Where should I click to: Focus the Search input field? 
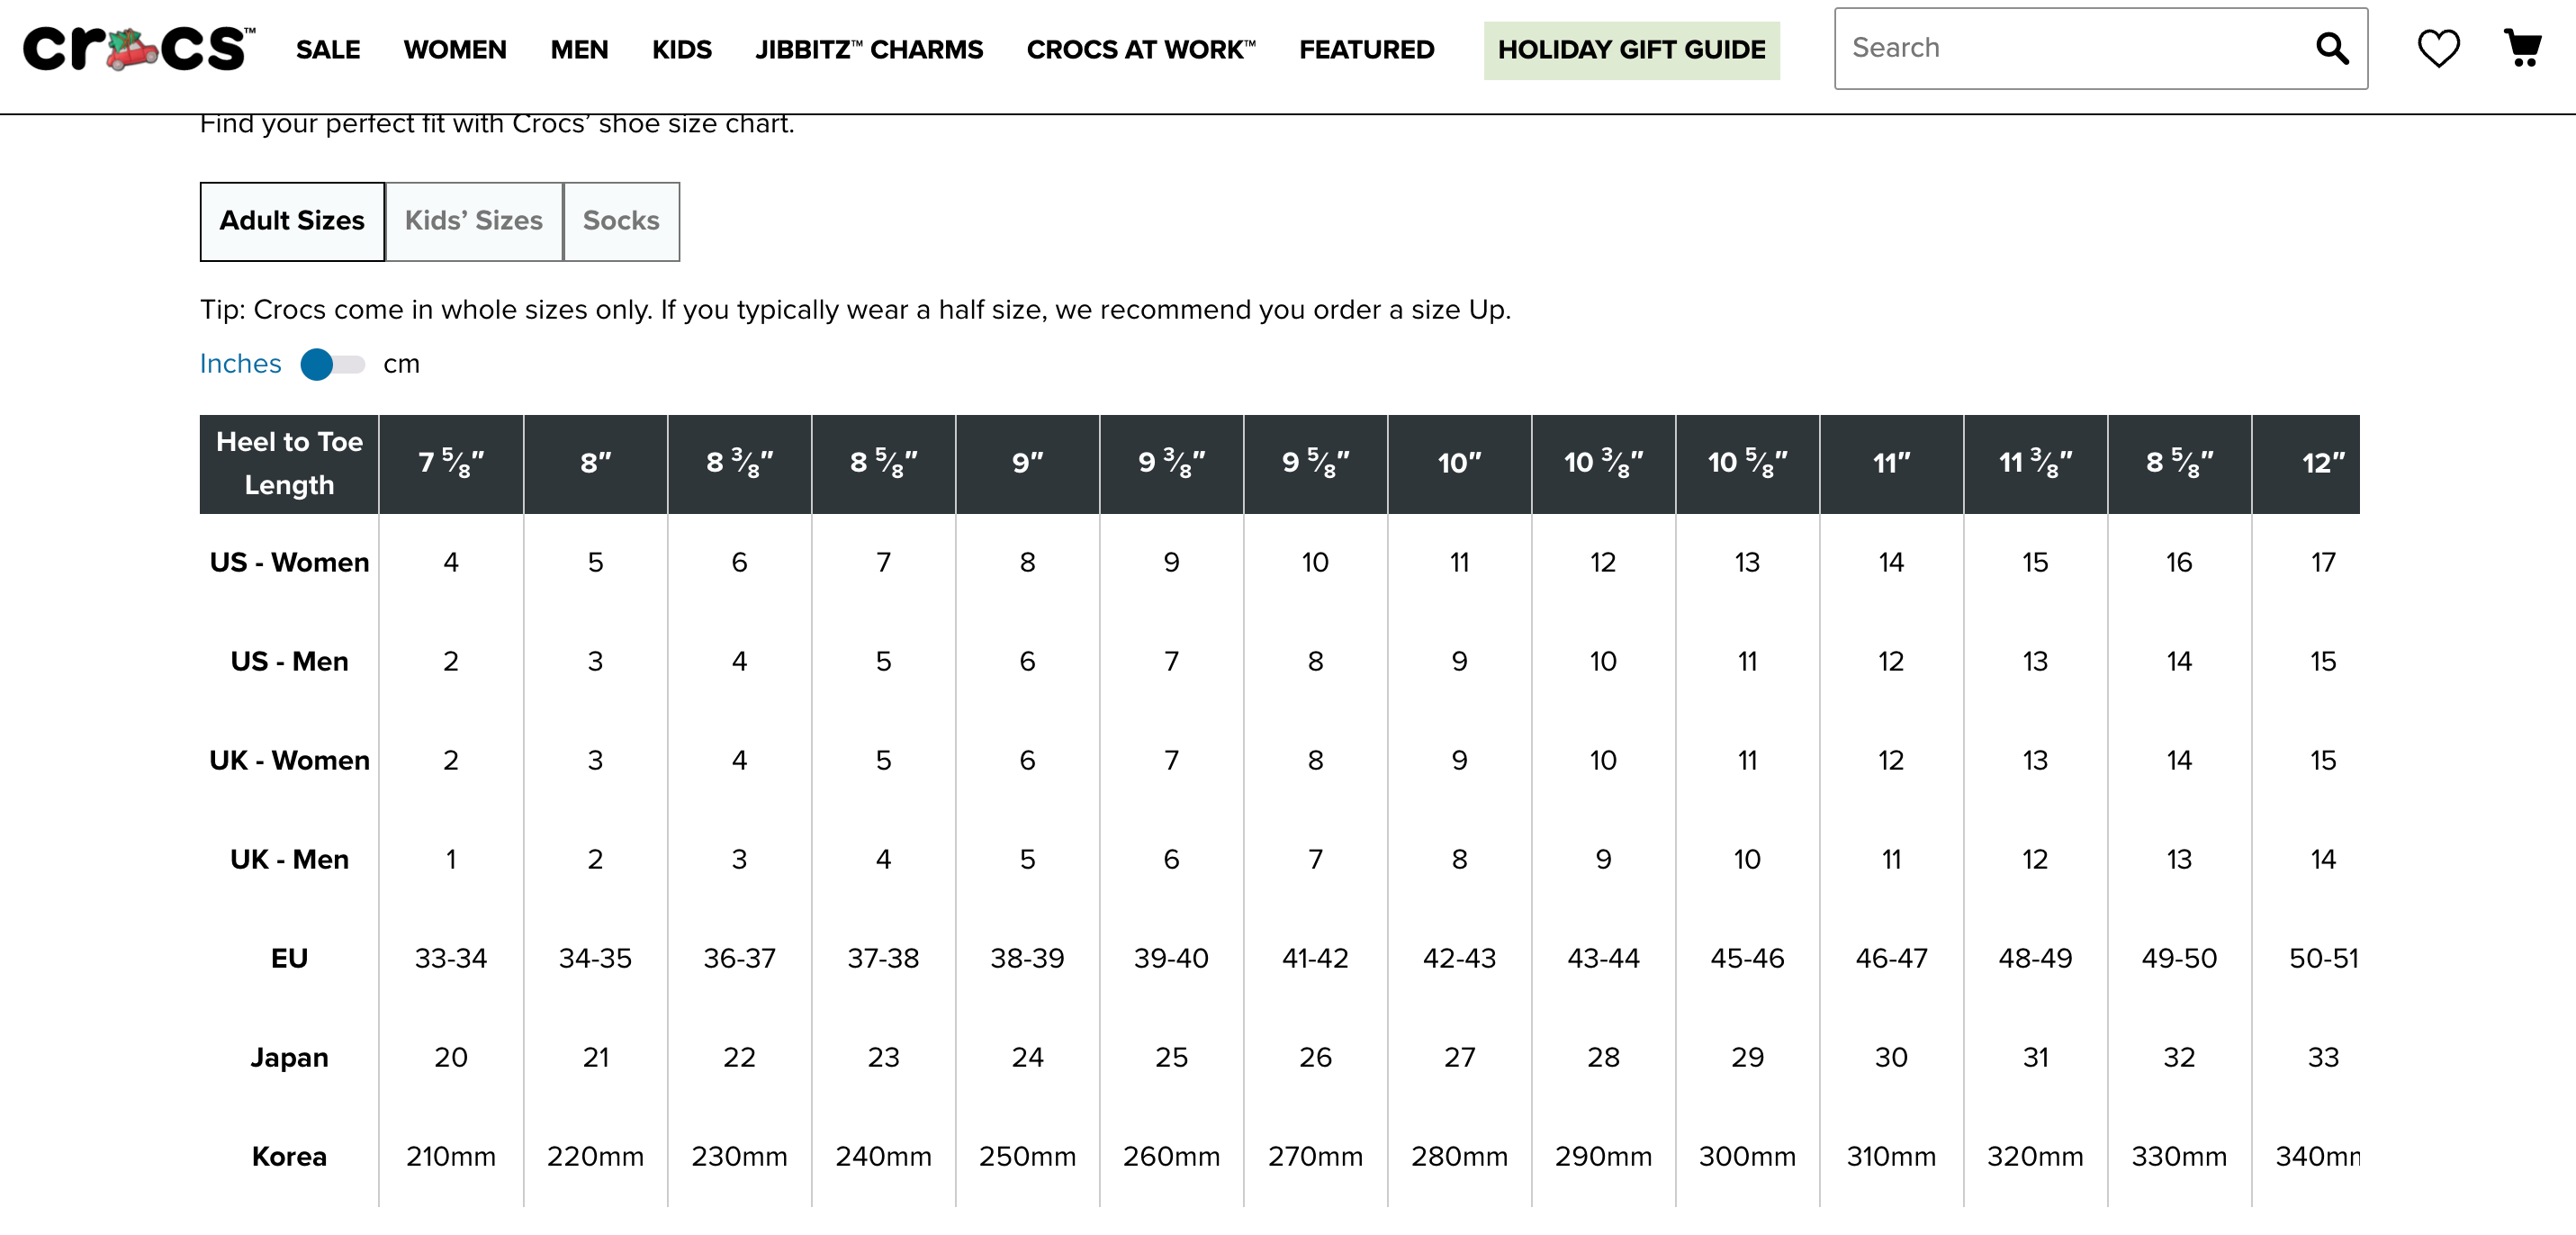tap(2070, 48)
